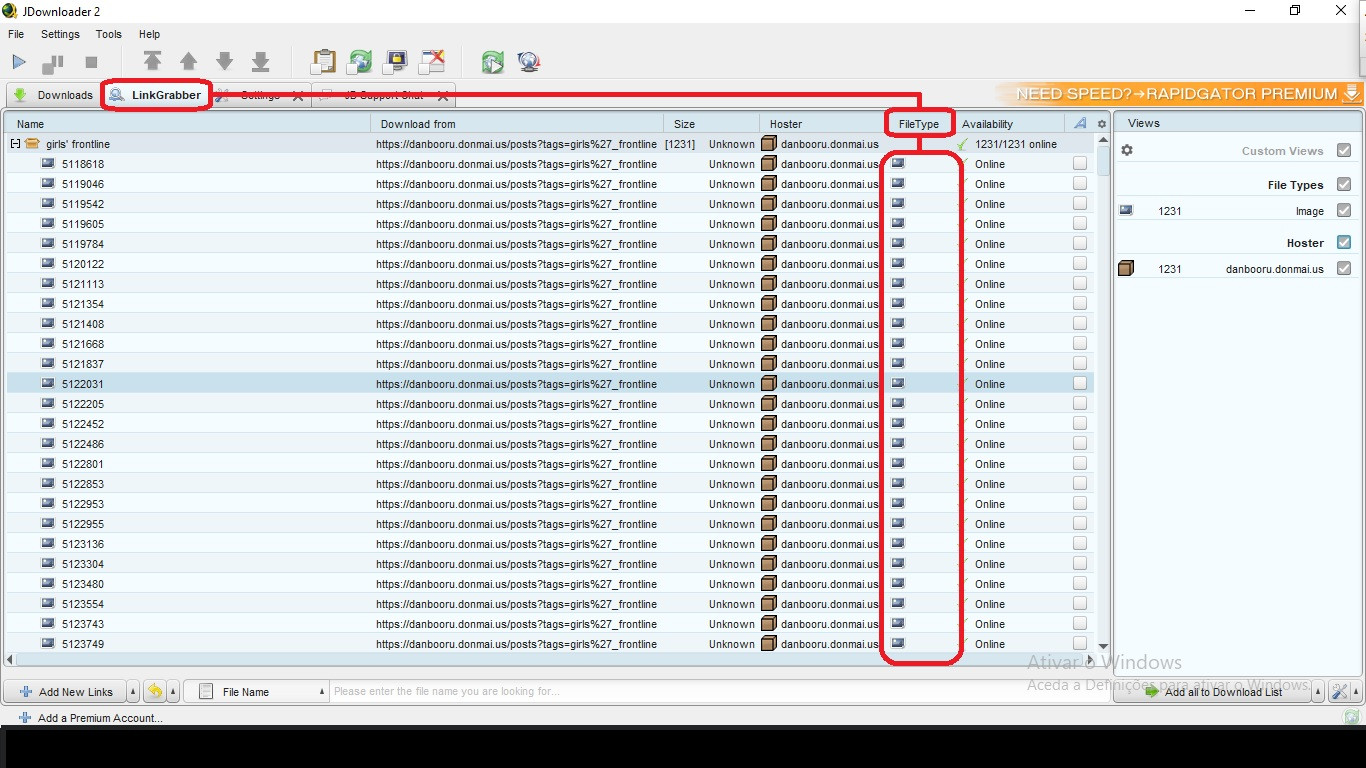Toggle Clipboard Observer clipboard icon

click(x=323, y=62)
